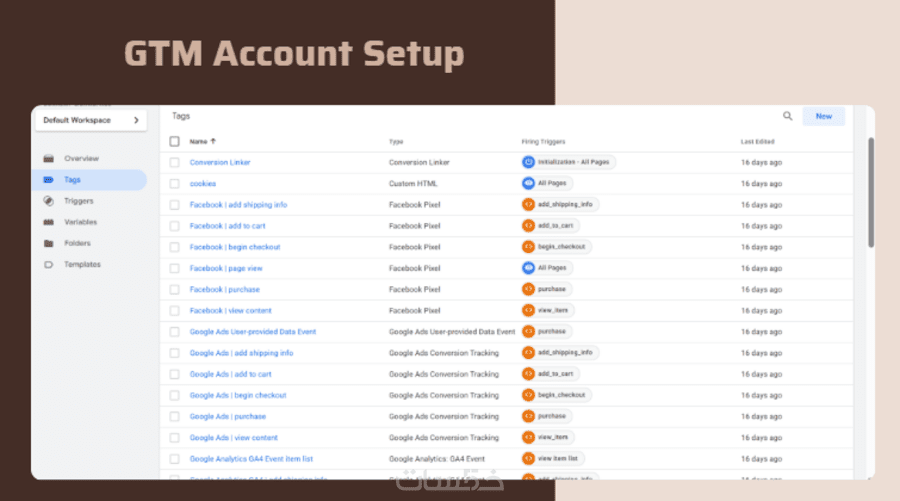Click the vertical scrollbar on the right
The width and height of the screenshot is (900, 501).
[870, 191]
